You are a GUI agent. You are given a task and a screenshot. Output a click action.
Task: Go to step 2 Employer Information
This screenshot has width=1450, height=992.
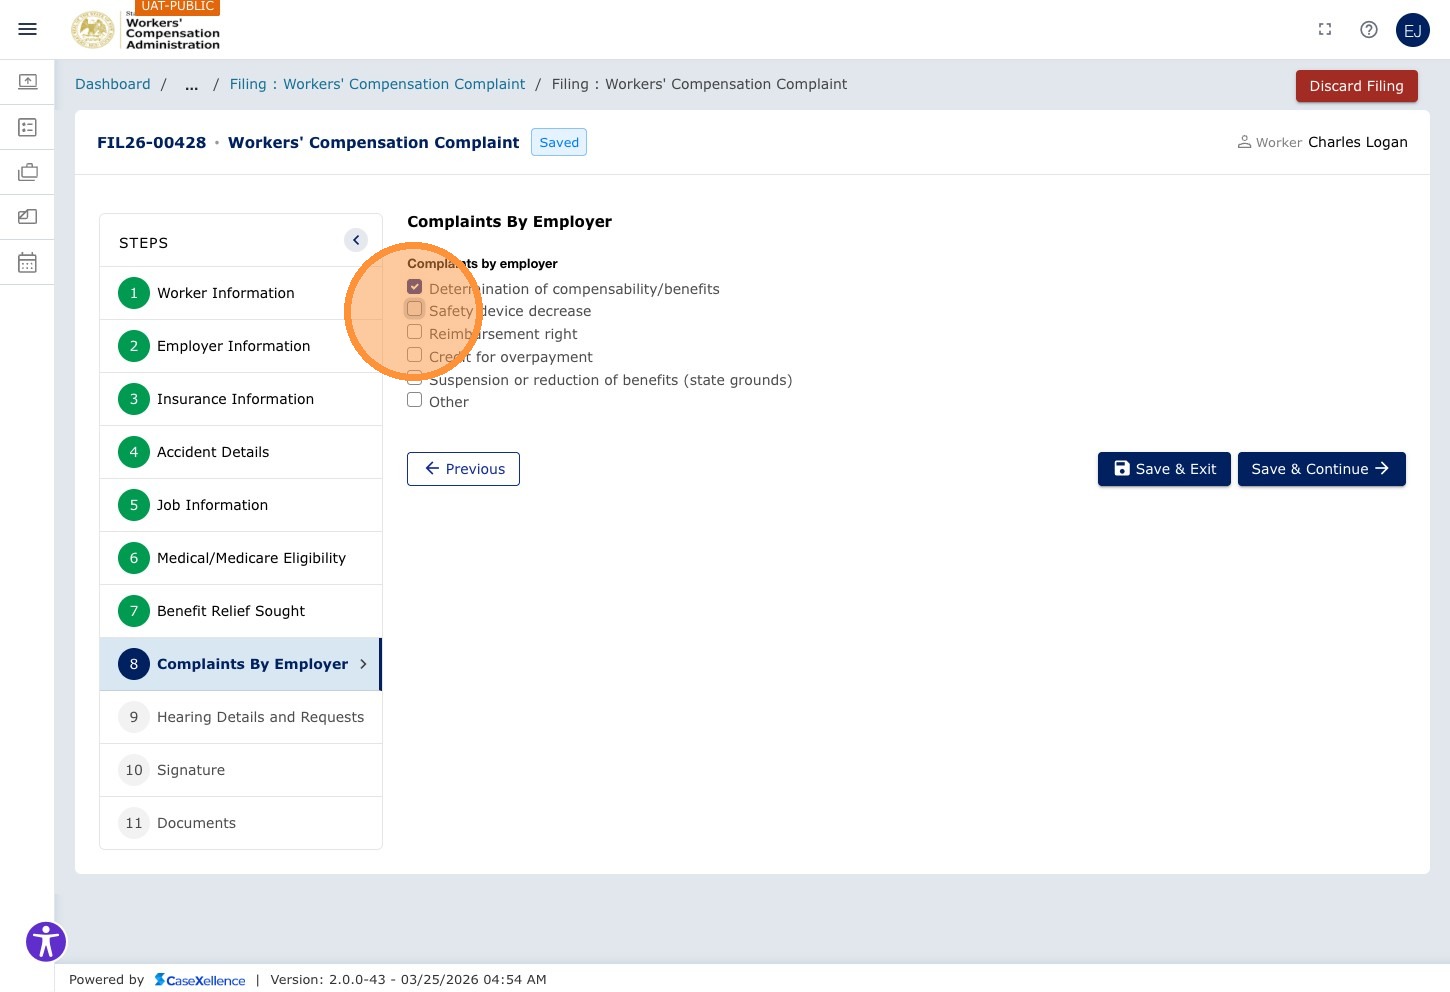[241, 346]
